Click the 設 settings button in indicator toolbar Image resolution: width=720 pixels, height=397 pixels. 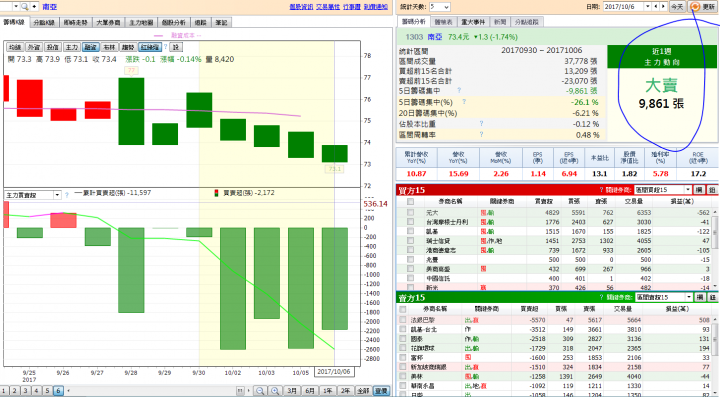175,47
